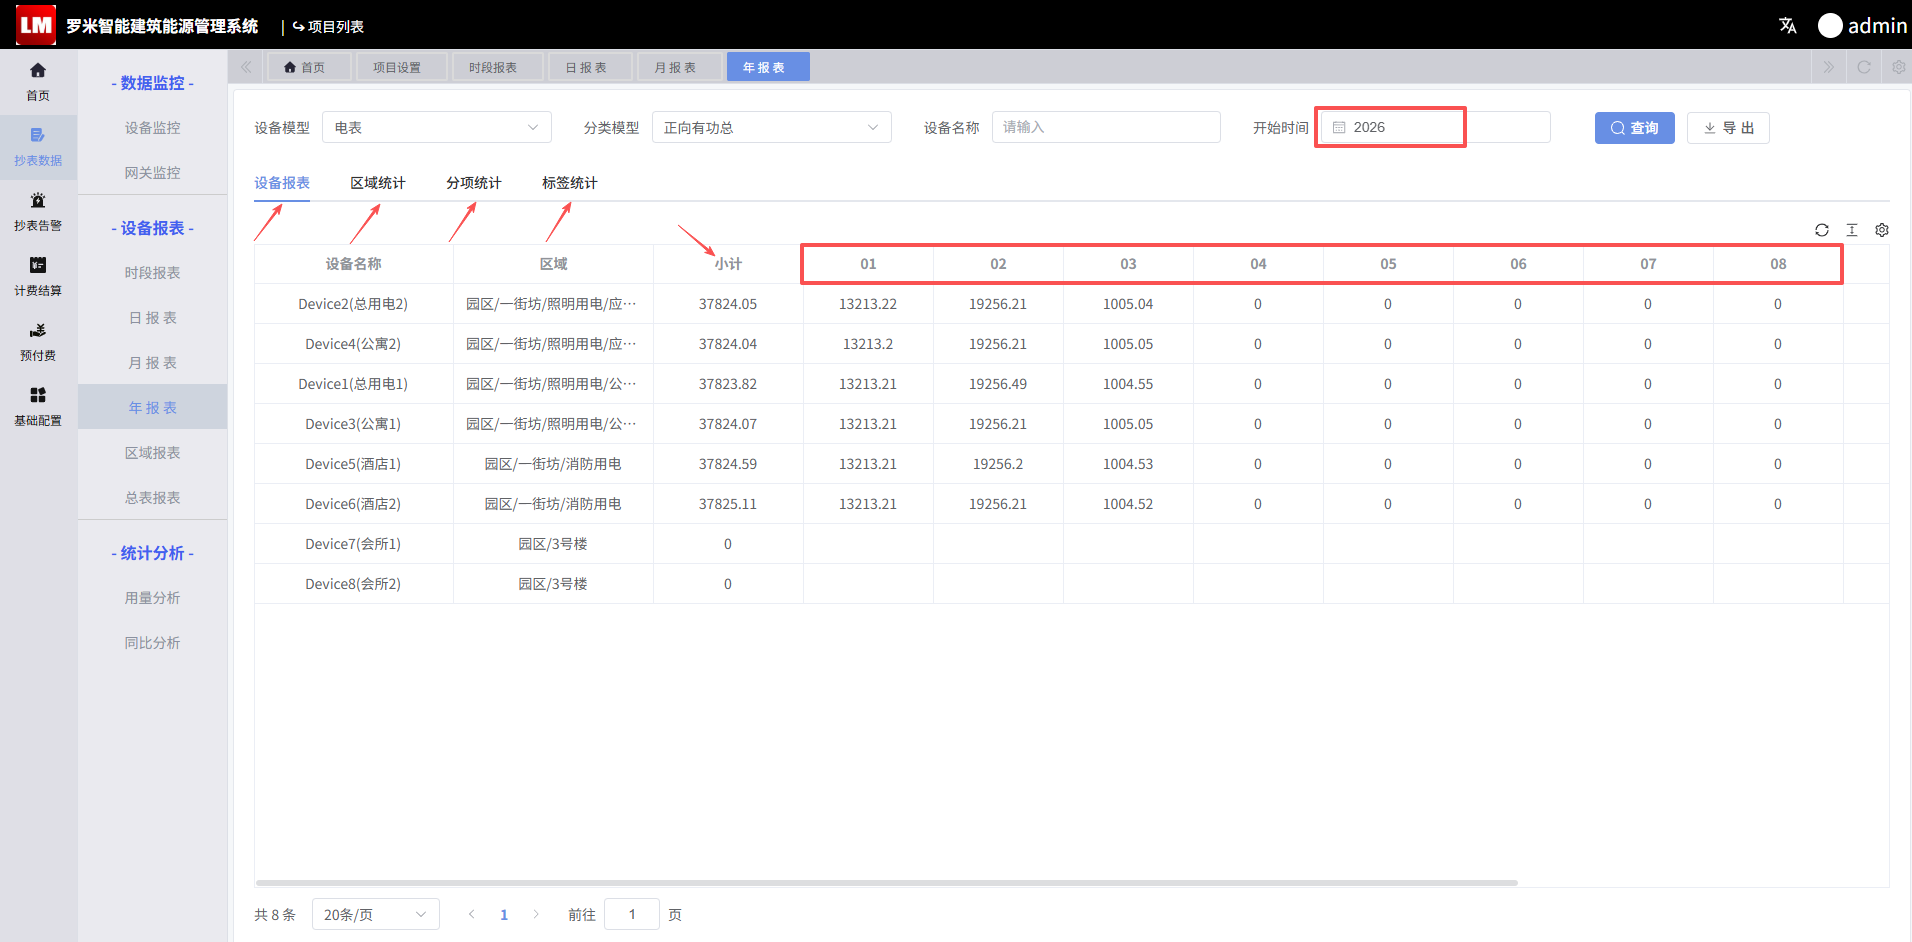Open the table column settings gear icon
Viewport: 1912px width, 942px height.
coord(1882,230)
